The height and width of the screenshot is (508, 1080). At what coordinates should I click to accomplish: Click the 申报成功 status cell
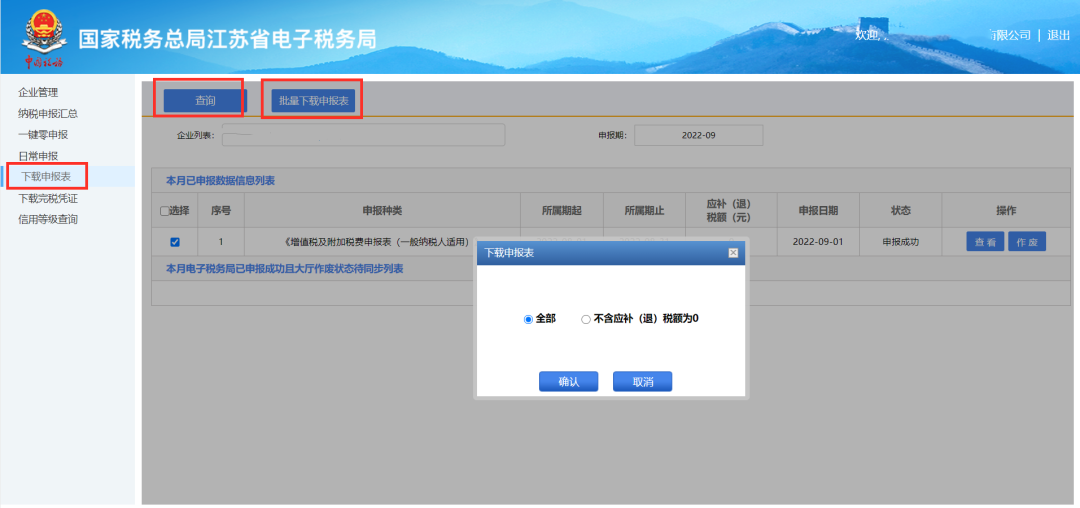[x=900, y=243]
